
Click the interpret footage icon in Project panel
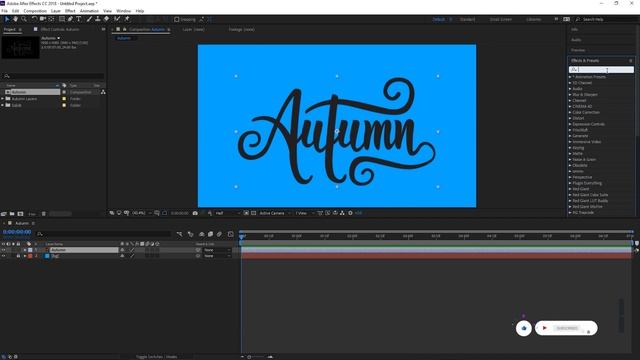tap(4, 213)
